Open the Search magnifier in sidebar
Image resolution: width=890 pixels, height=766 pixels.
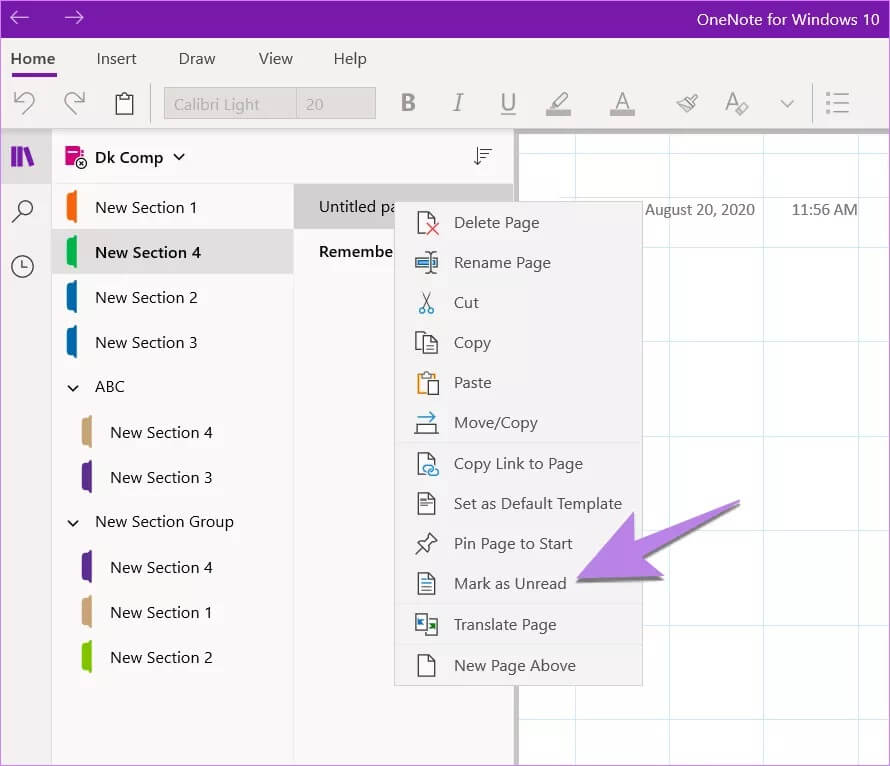[x=22, y=211]
